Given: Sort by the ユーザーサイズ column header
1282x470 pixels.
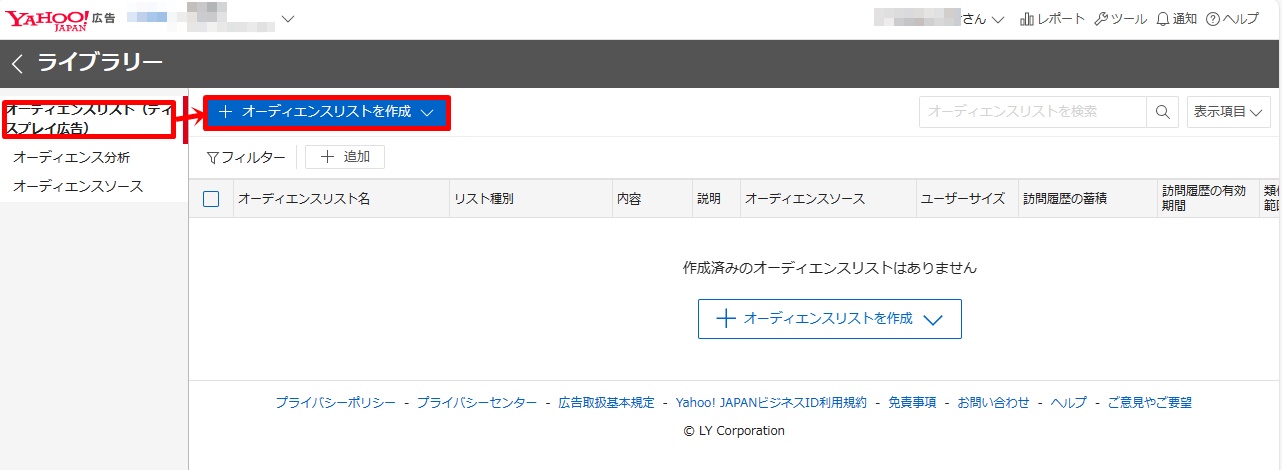Looking at the screenshot, I should tap(962, 199).
